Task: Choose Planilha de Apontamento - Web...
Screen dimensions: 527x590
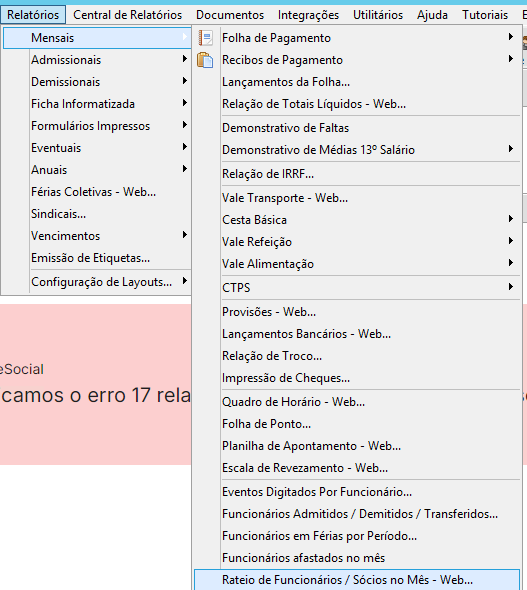Action: point(357,446)
